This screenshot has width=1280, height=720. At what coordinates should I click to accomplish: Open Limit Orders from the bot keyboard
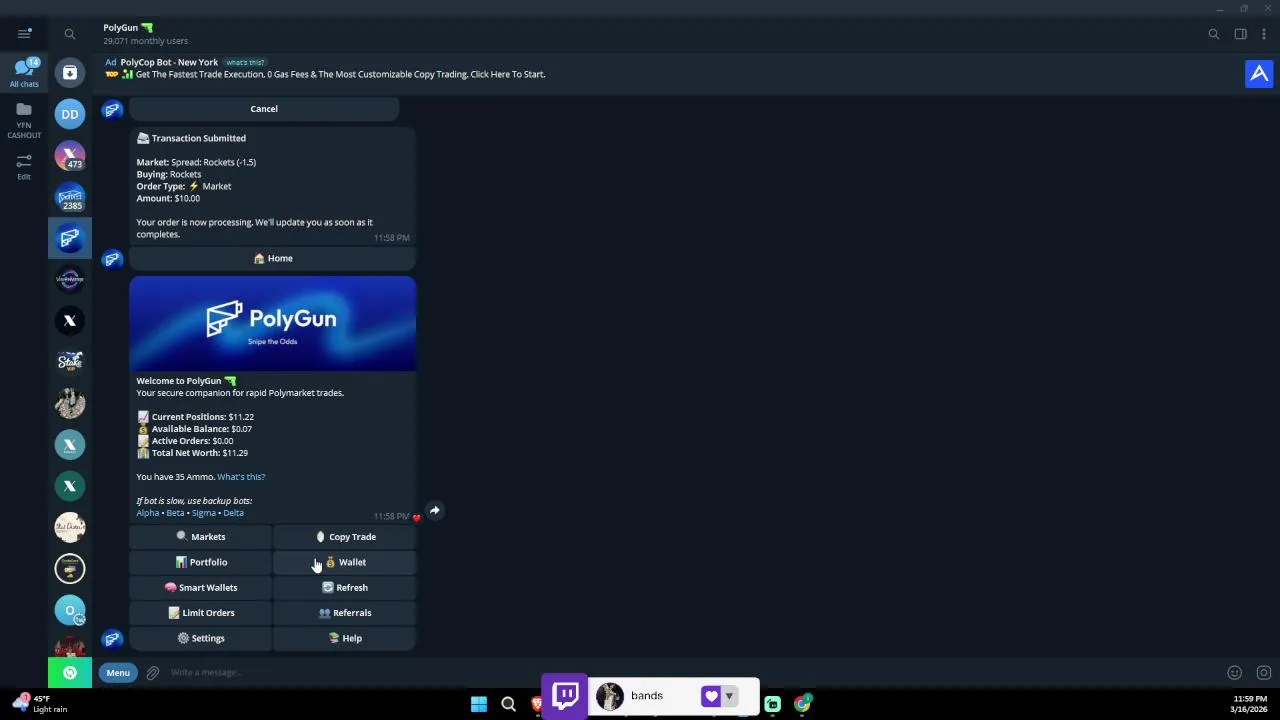click(200, 613)
